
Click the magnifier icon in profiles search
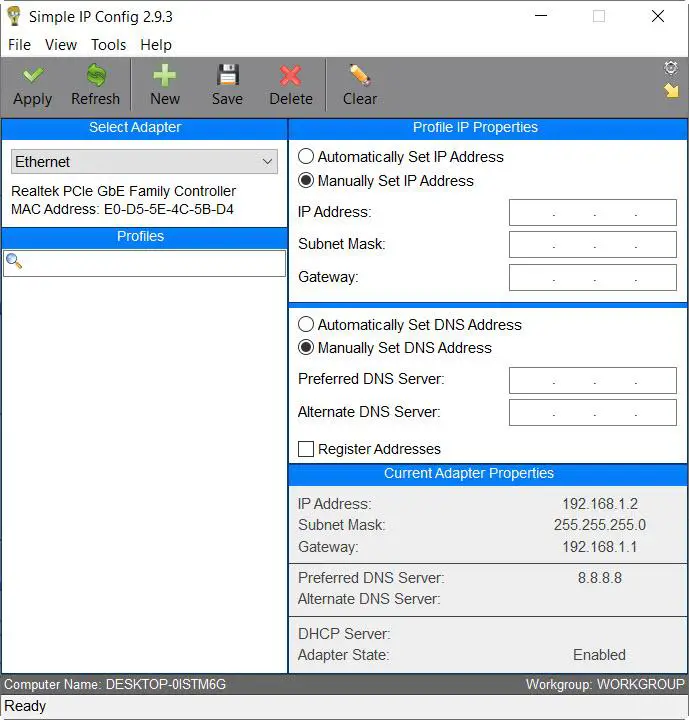14,261
